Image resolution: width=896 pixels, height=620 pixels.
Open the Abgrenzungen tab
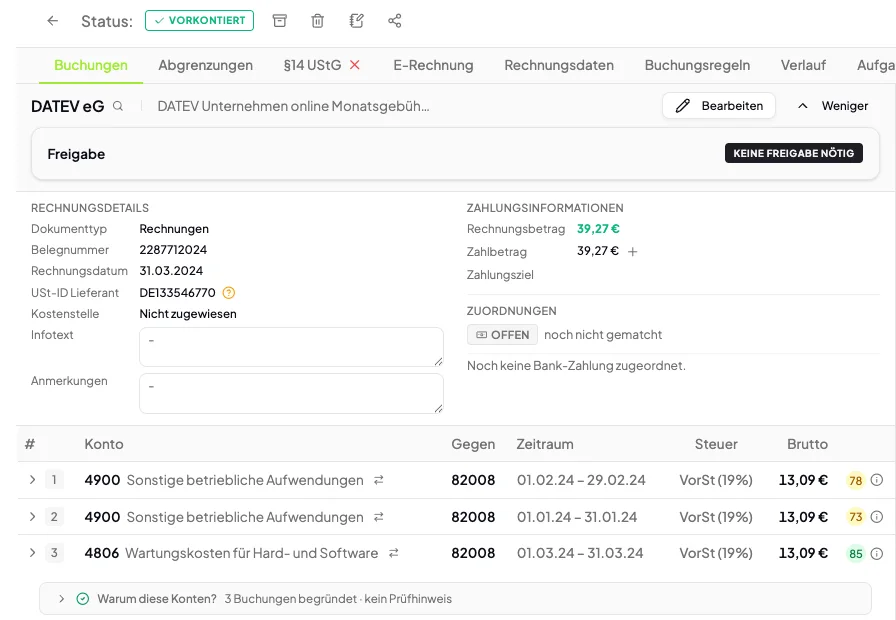point(206,65)
